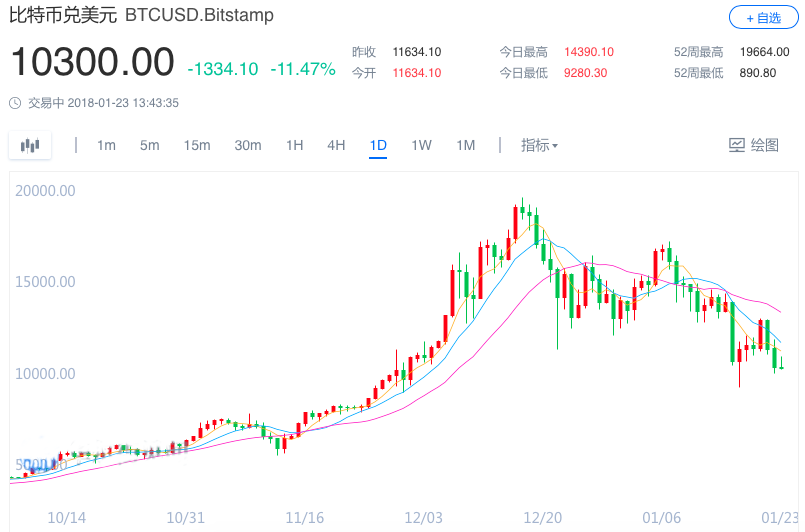Screen dimensions: 805x532
Task: Switch to the 4H timeframe
Action: [x=336, y=145]
